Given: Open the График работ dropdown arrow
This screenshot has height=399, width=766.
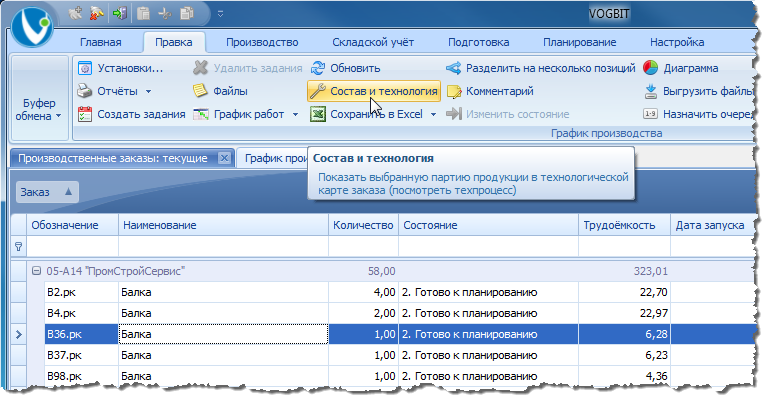Looking at the screenshot, I should pos(295,115).
